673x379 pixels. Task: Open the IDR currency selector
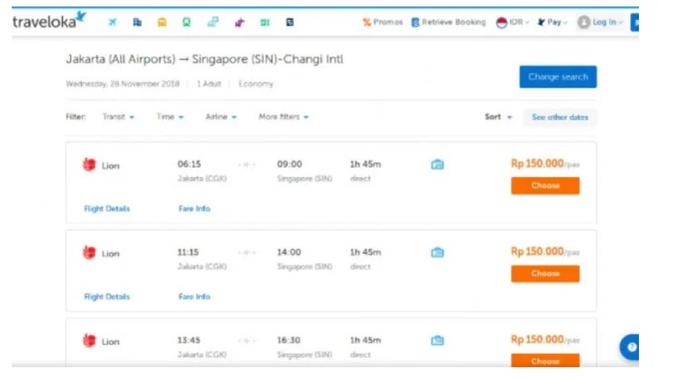pyautogui.click(x=512, y=22)
